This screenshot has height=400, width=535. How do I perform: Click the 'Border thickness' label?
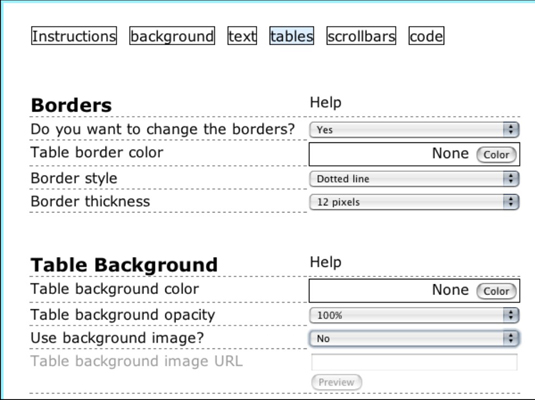pyautogui.click(x=90, y=201)
